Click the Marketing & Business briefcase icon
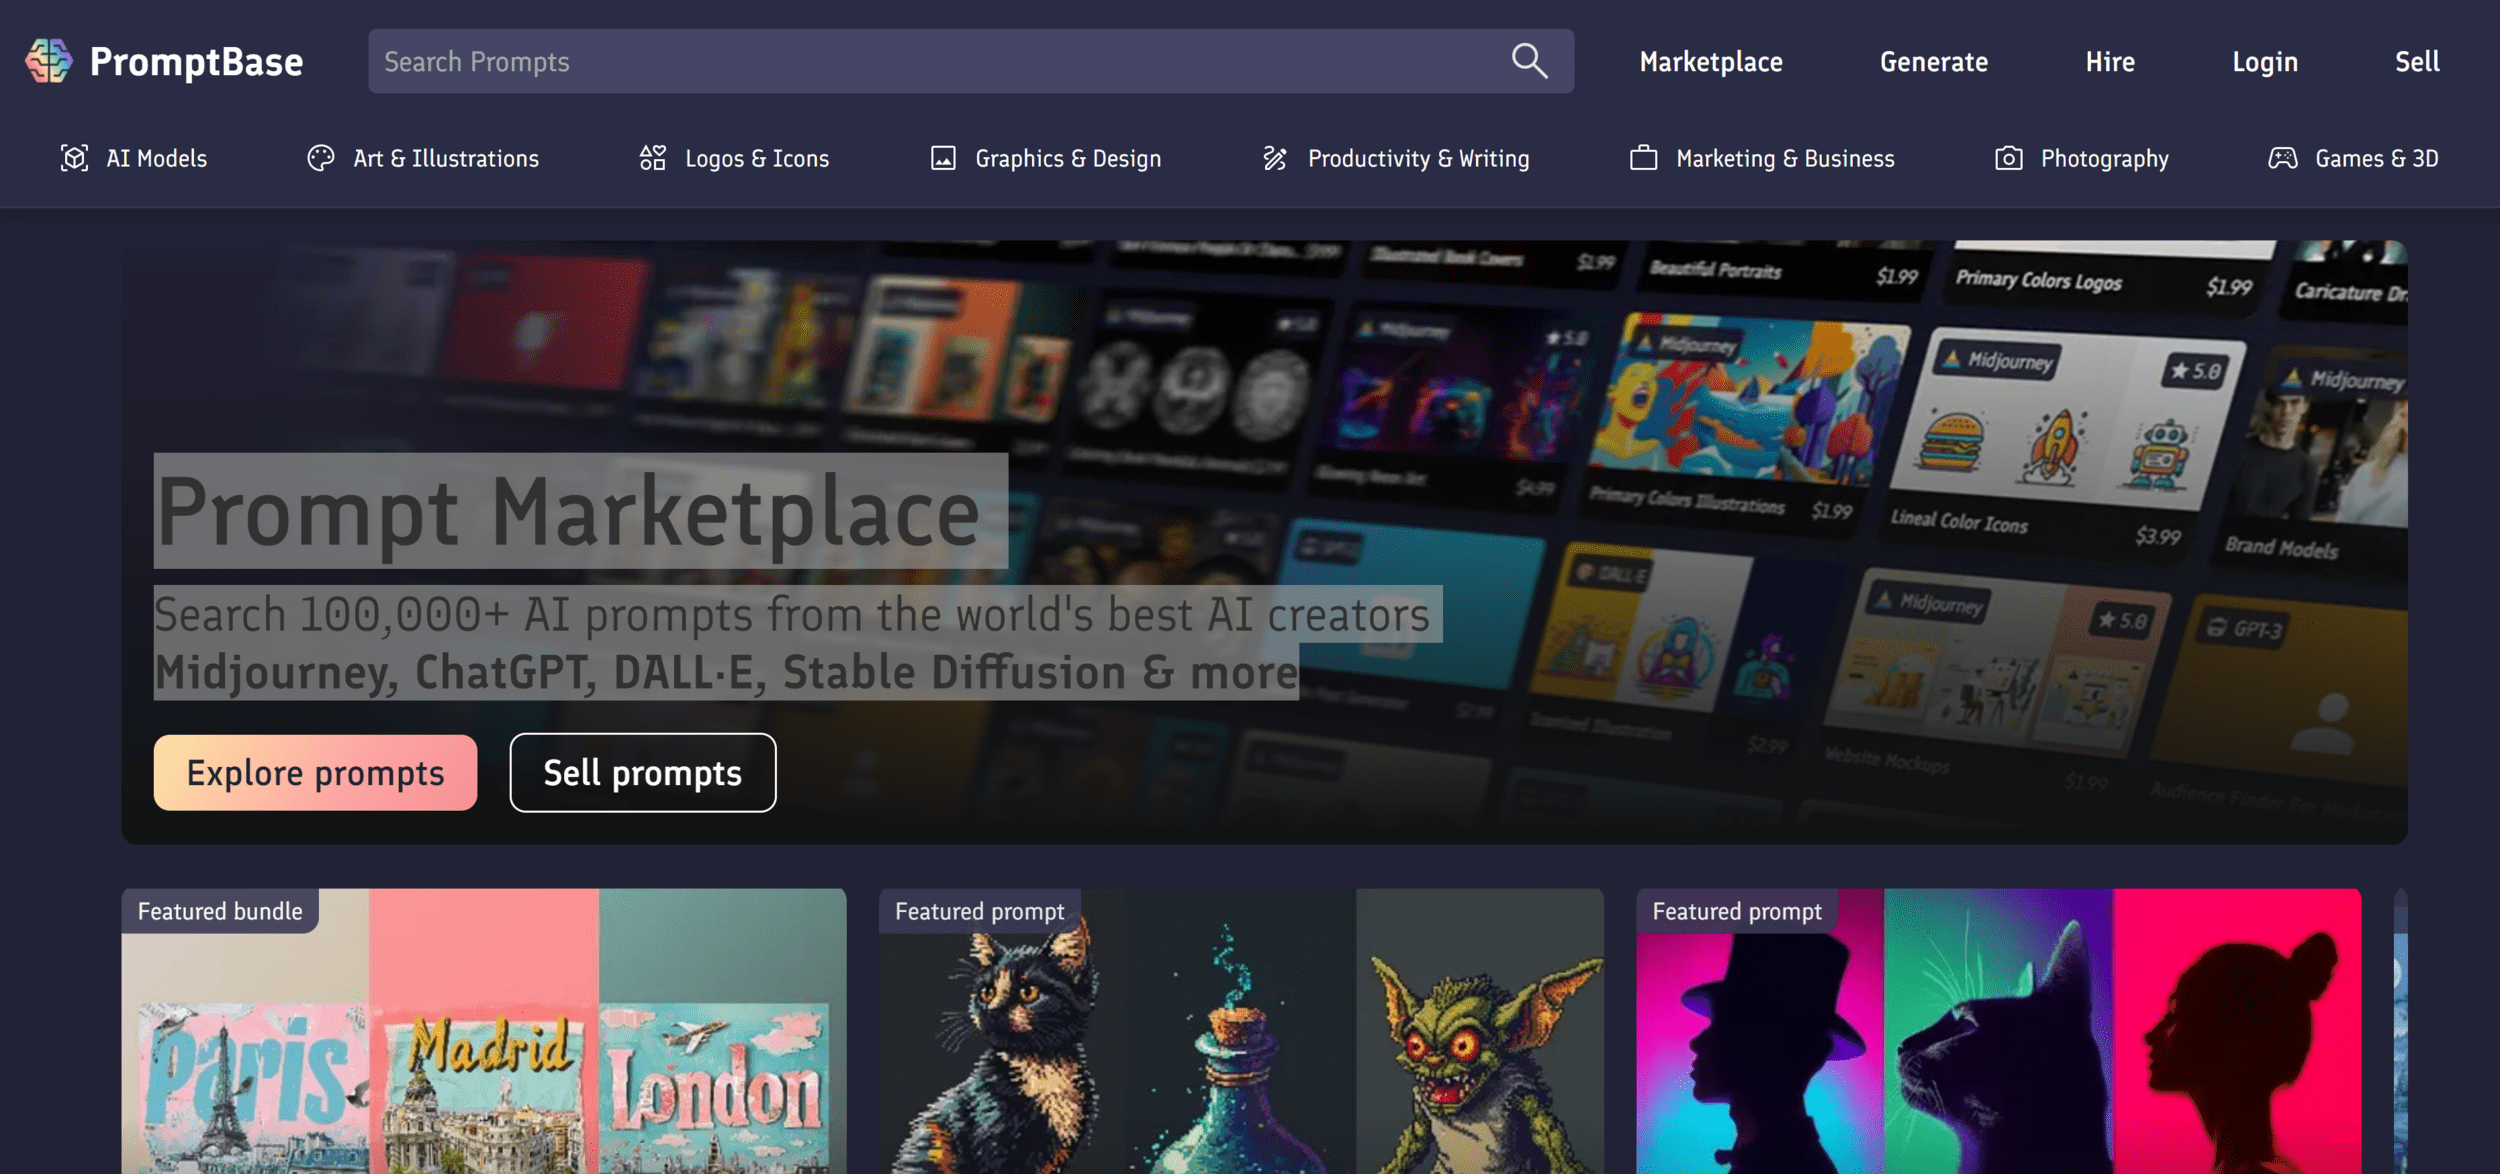This screenshot has width=2500, height=1174. (1643, 158)
